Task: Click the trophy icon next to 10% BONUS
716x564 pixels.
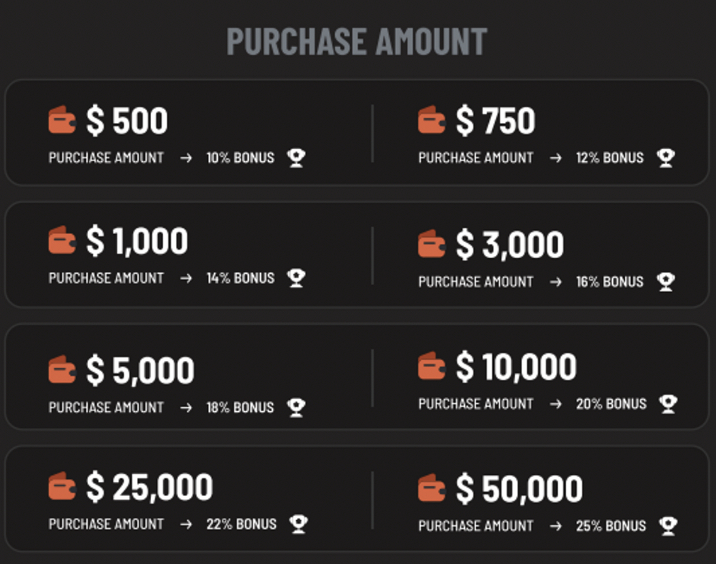Action: (x=296, y=158)
